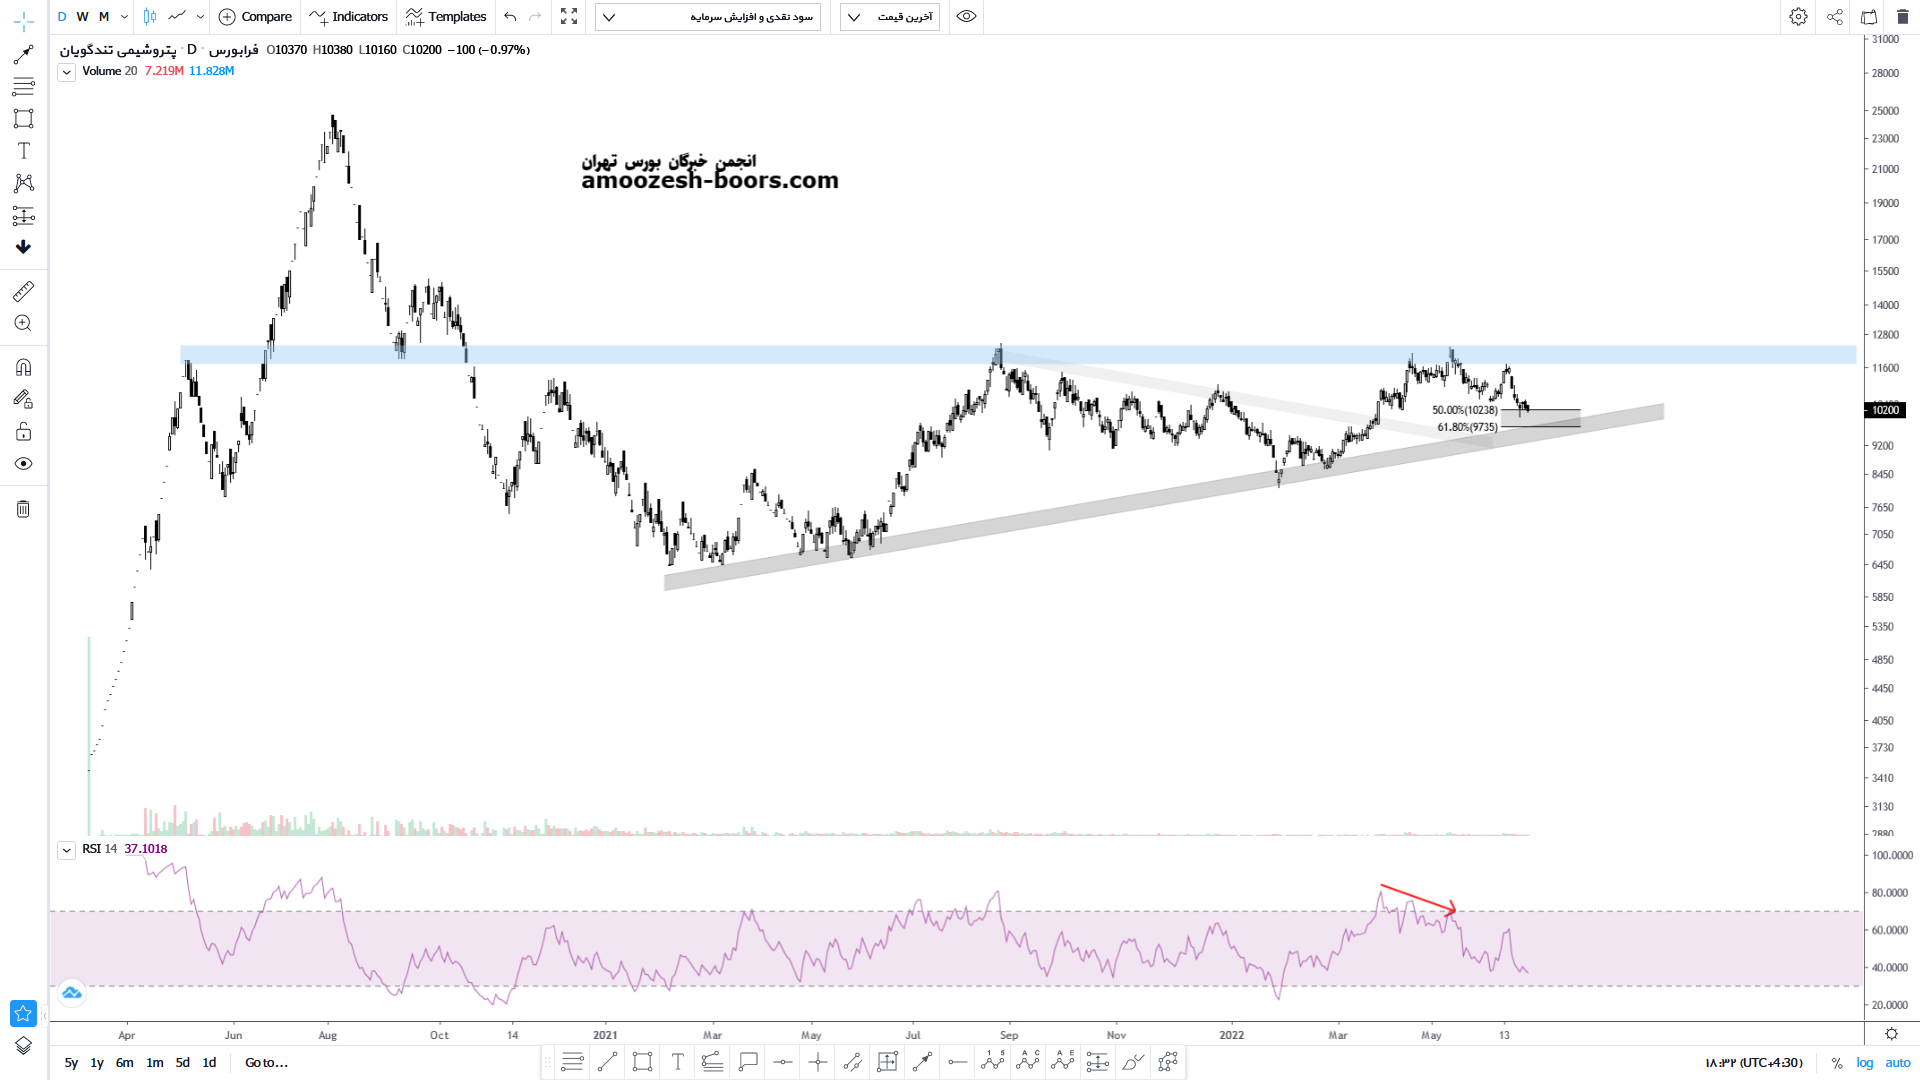Collapse the Volume indicator legend chevron

tap(66, 72)
